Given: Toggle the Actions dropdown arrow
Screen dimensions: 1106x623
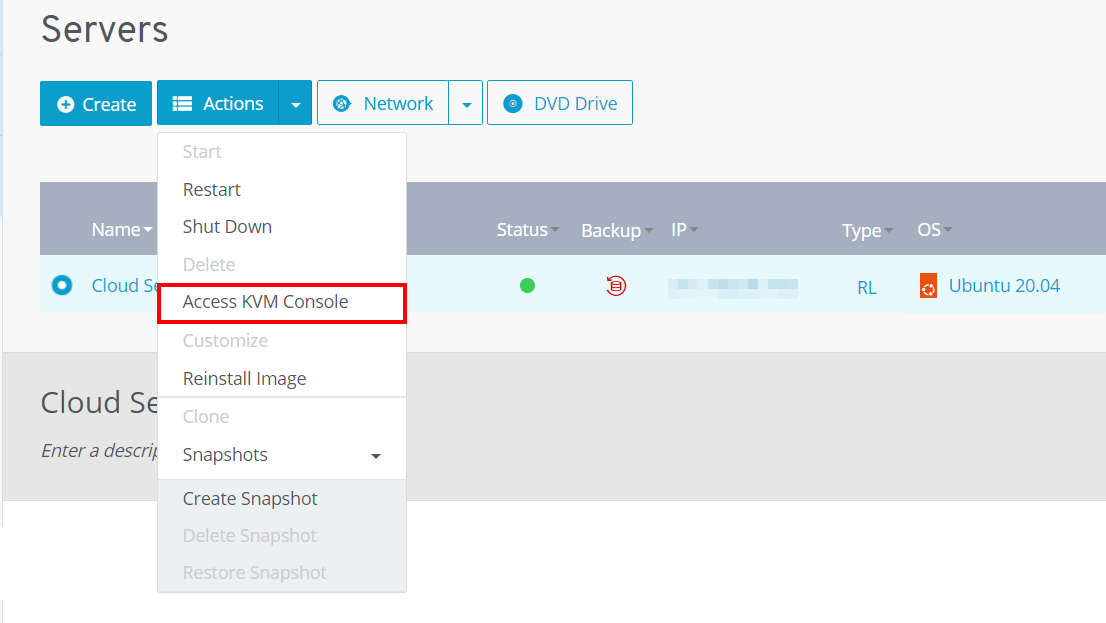Looking at the screenshot, I should coord(296,103).
